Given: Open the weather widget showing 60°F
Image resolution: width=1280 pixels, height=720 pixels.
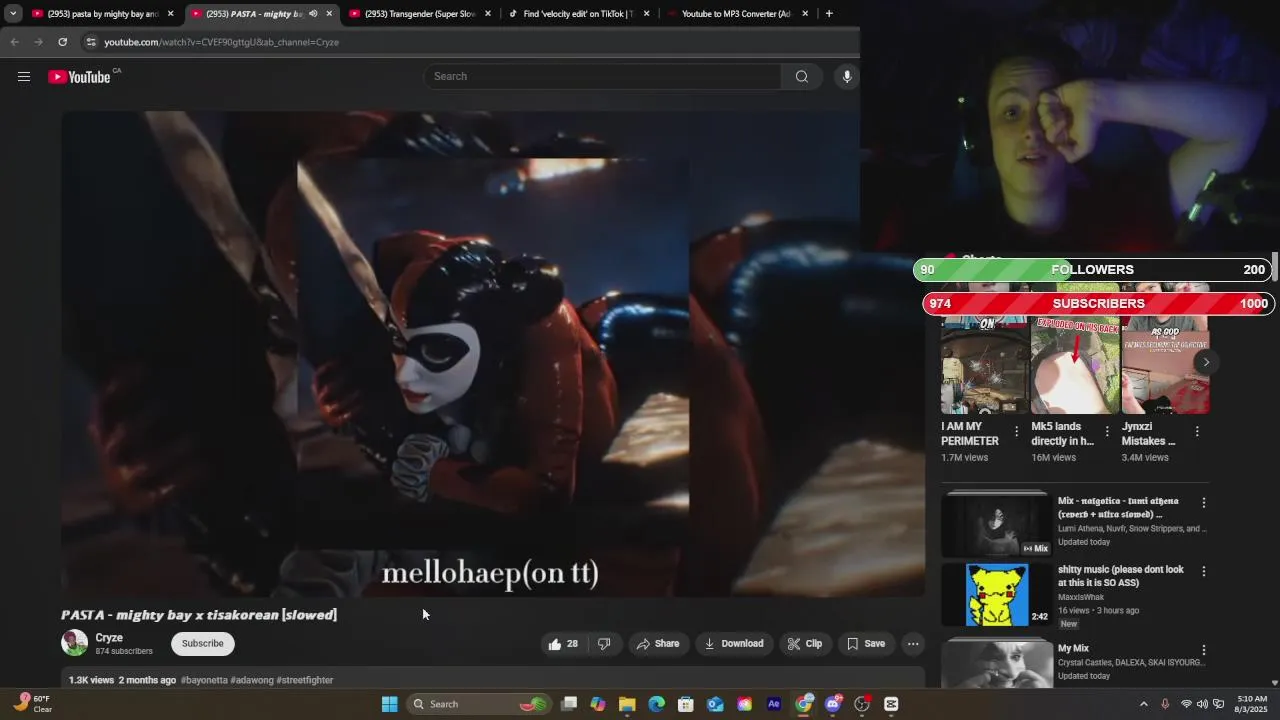Looking at the screenshot, I should coord(33,704).
